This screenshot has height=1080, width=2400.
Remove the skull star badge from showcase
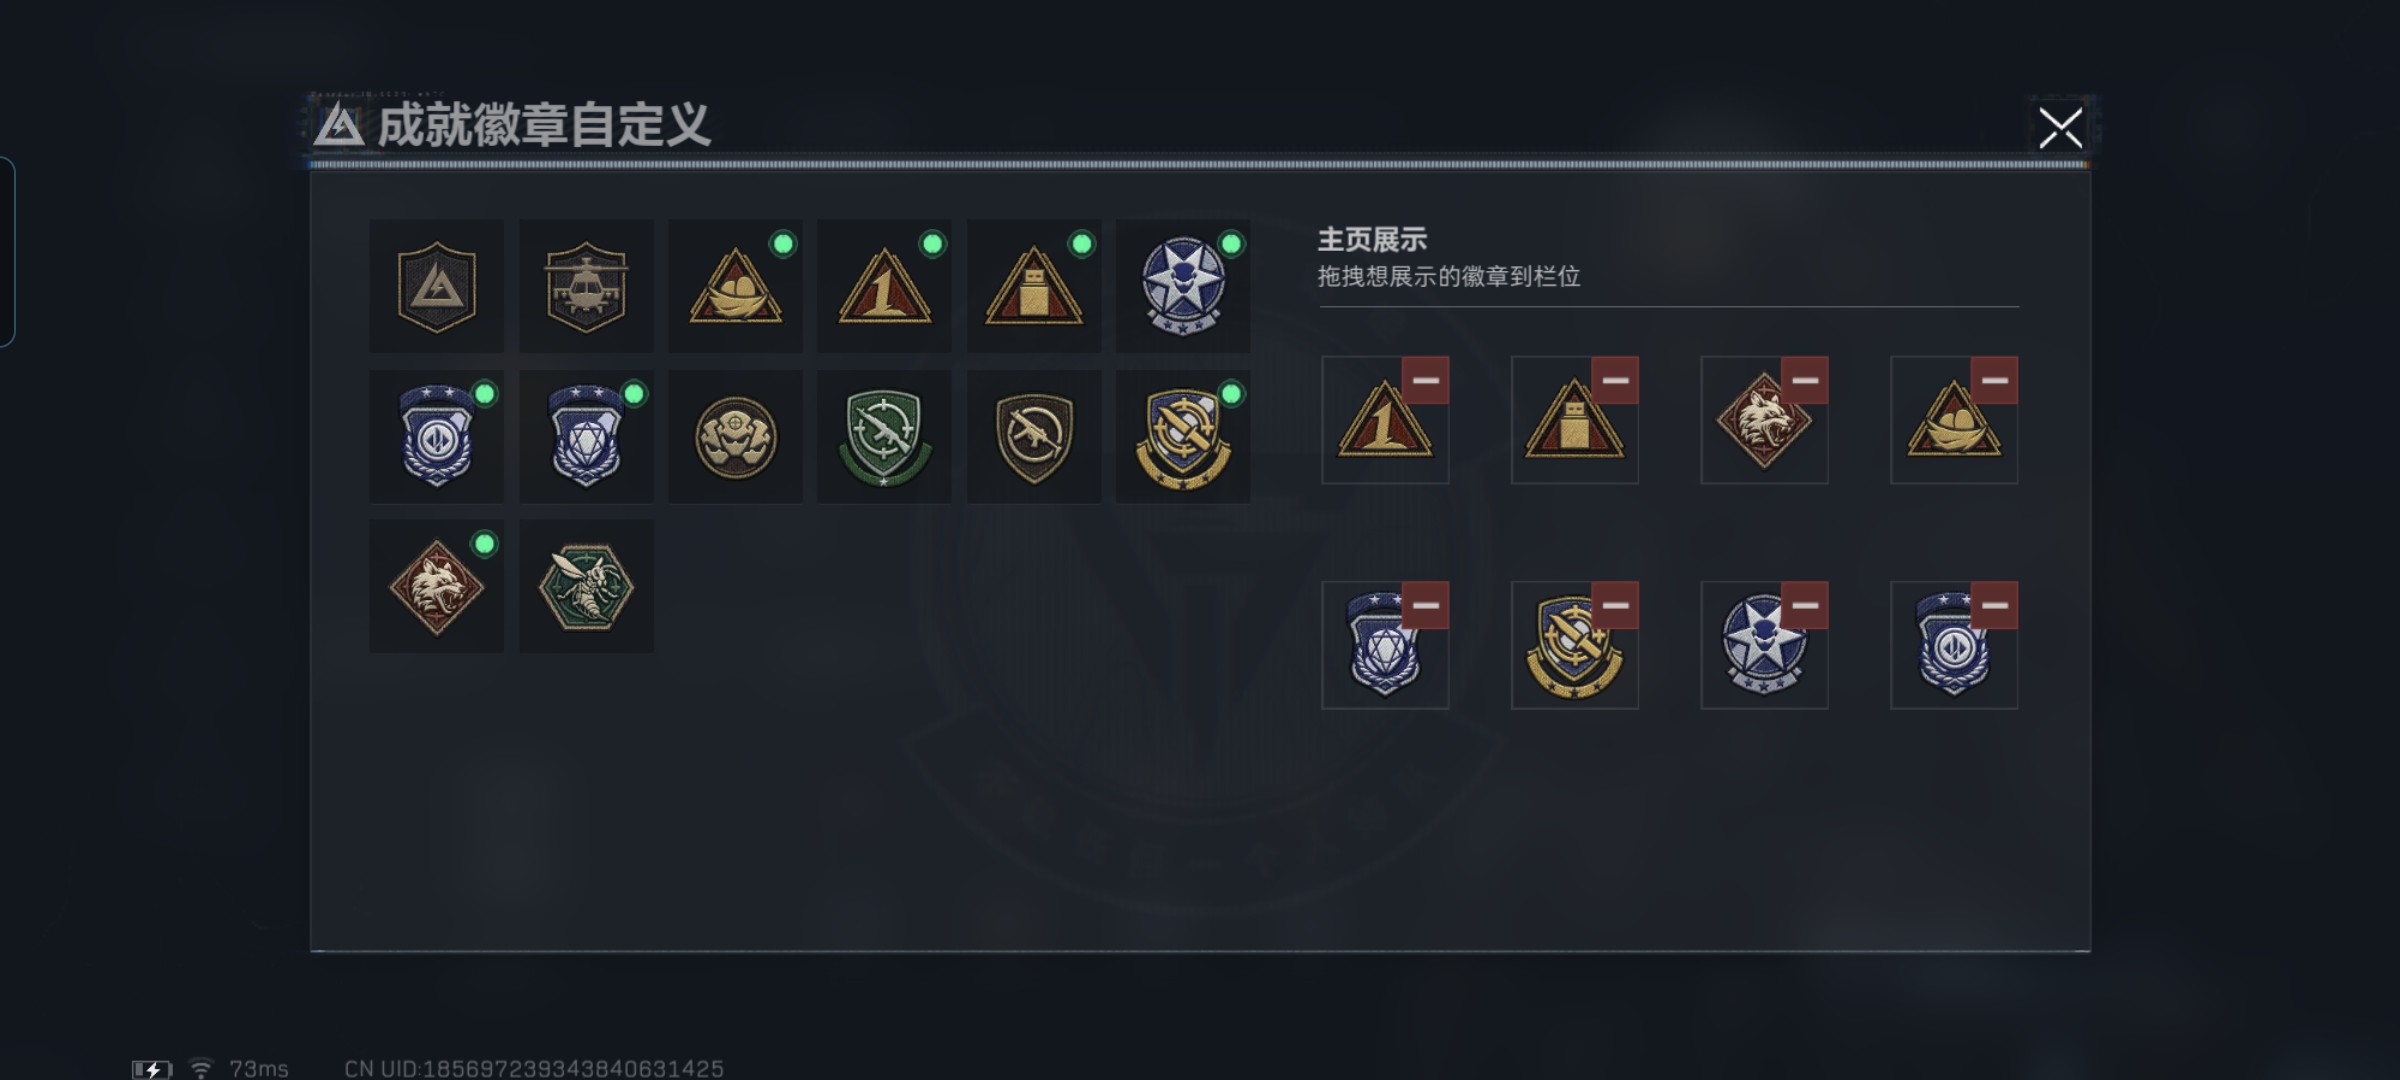pos(1805,605)
